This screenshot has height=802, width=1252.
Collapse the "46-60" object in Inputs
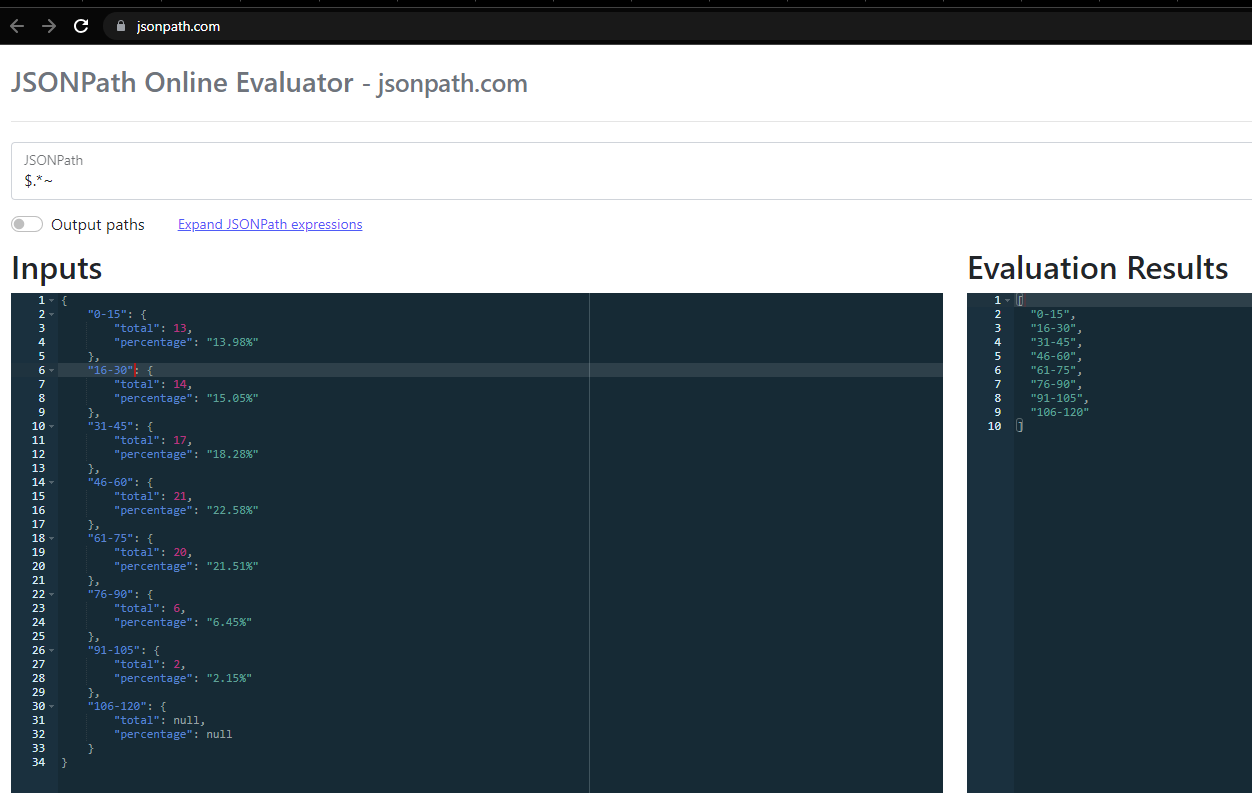point(49,481)
